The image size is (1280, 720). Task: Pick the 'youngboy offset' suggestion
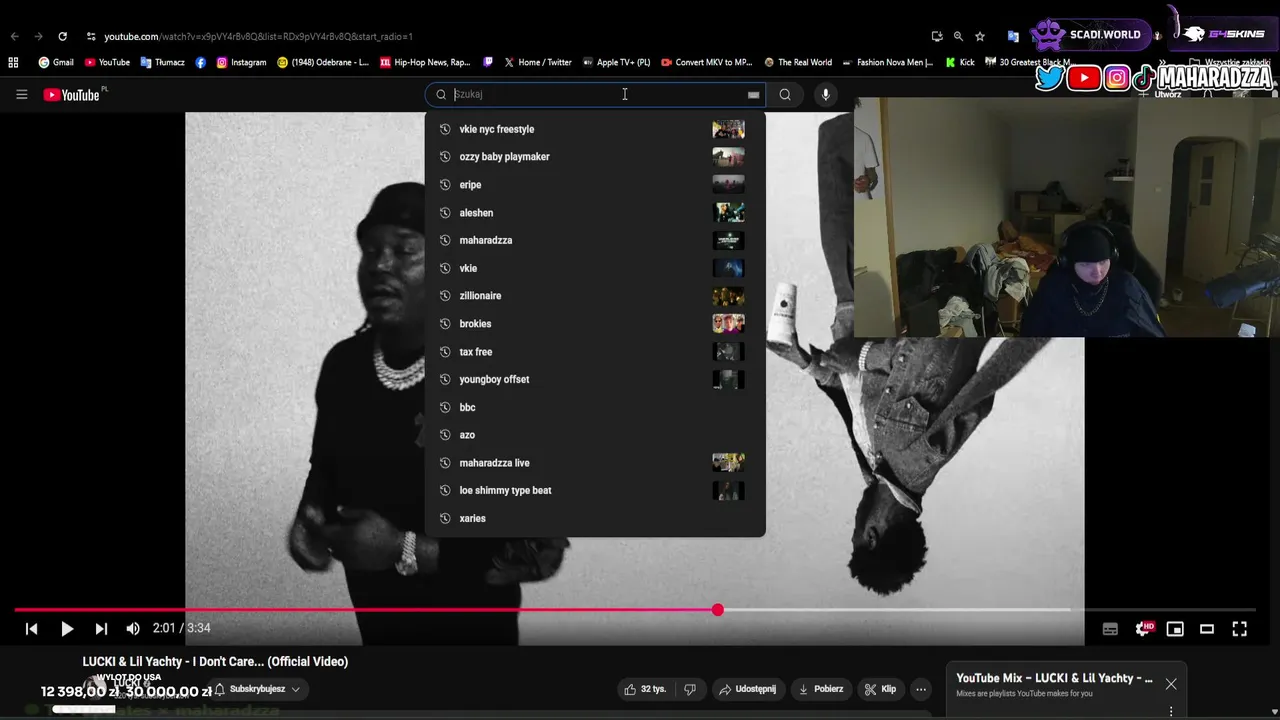coord(595,379)
